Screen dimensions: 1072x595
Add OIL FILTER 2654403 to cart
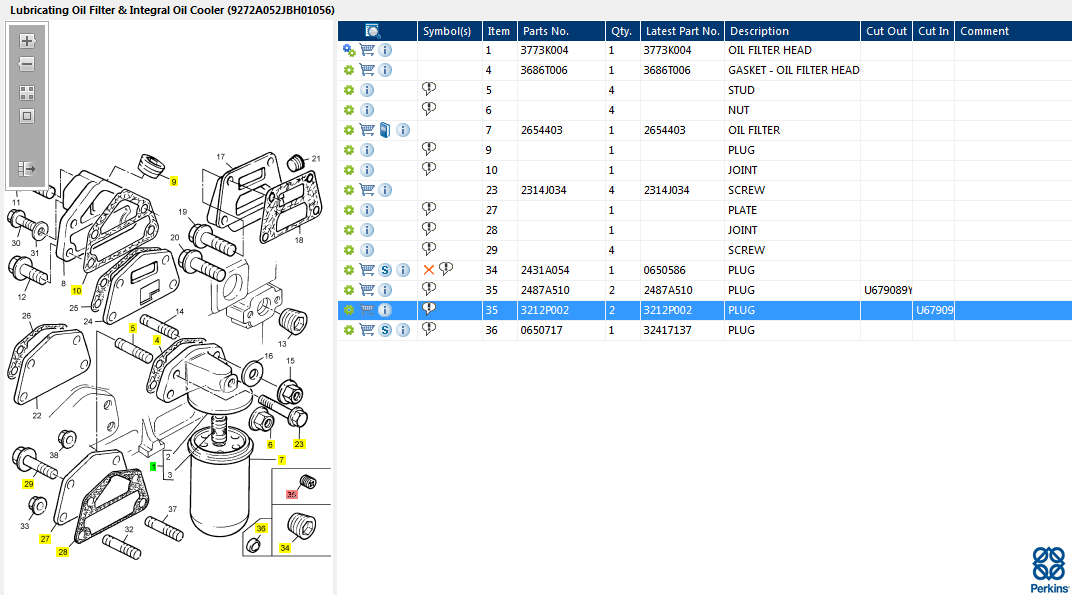[367, 130]
